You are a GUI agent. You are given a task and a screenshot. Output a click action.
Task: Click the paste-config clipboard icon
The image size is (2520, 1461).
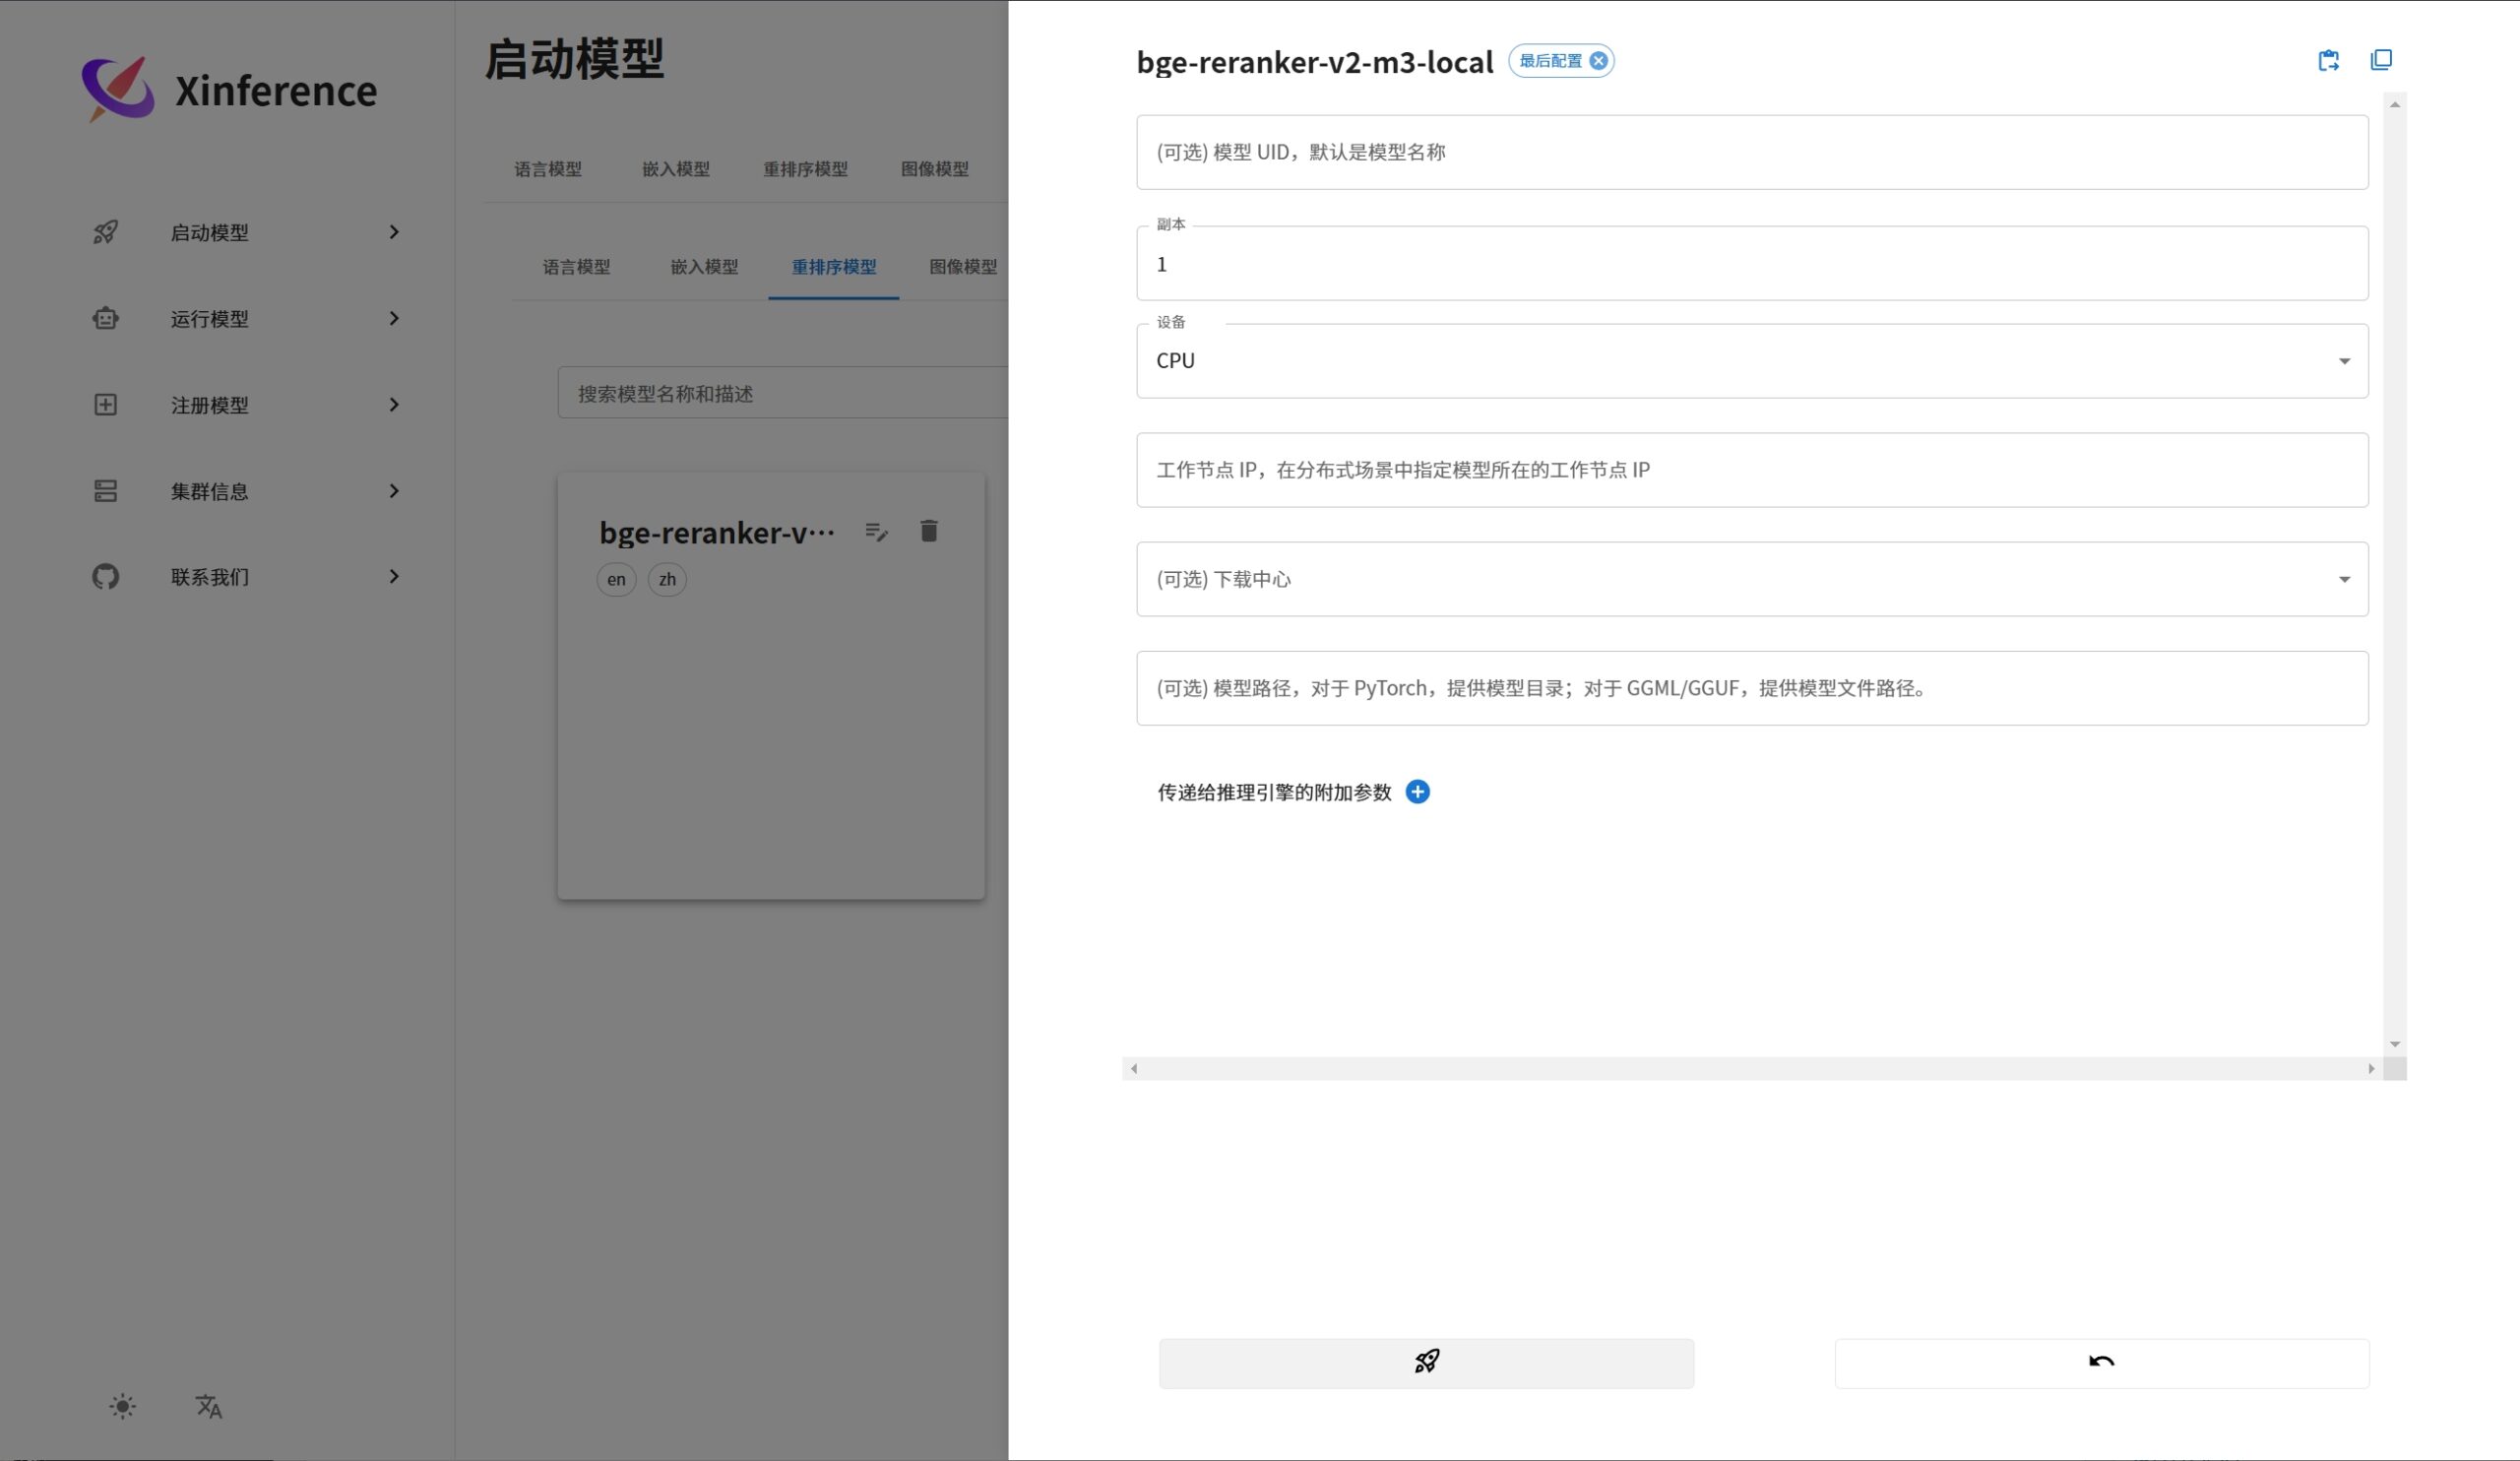[2329, 60]
